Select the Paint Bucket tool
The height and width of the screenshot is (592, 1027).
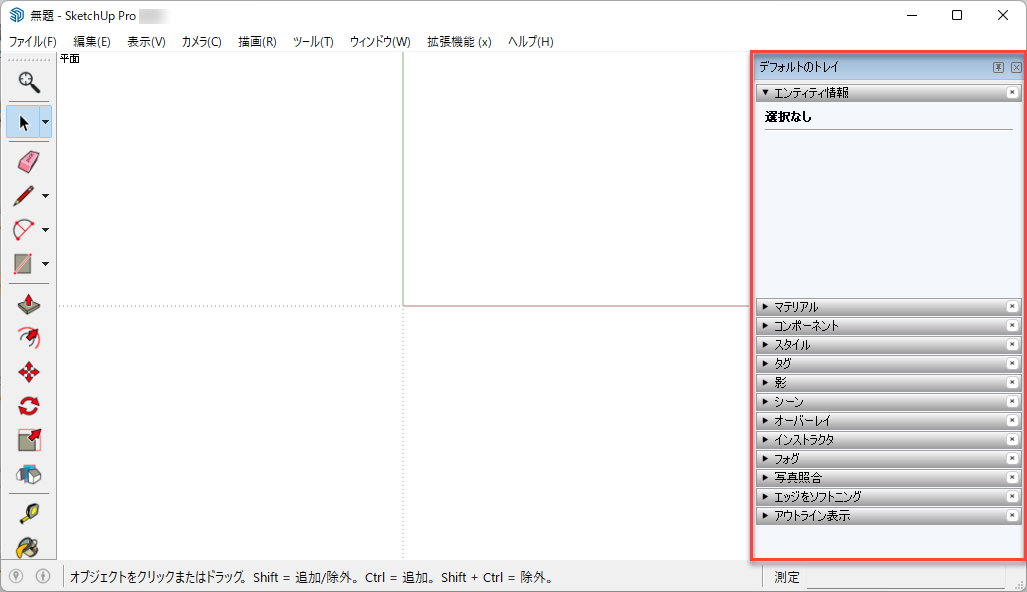[x=29, y=547]
